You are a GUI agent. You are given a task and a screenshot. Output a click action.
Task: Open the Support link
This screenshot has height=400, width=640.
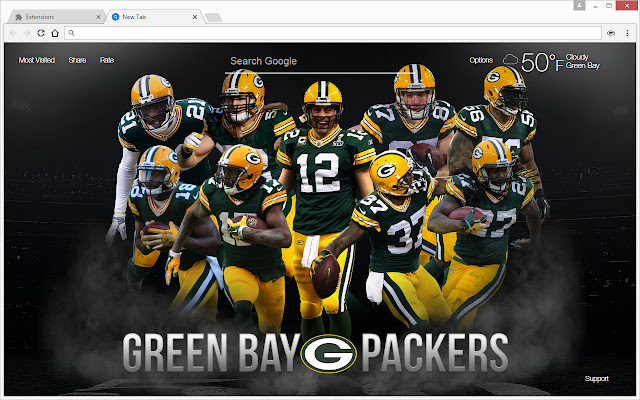[x=596, y=379]
